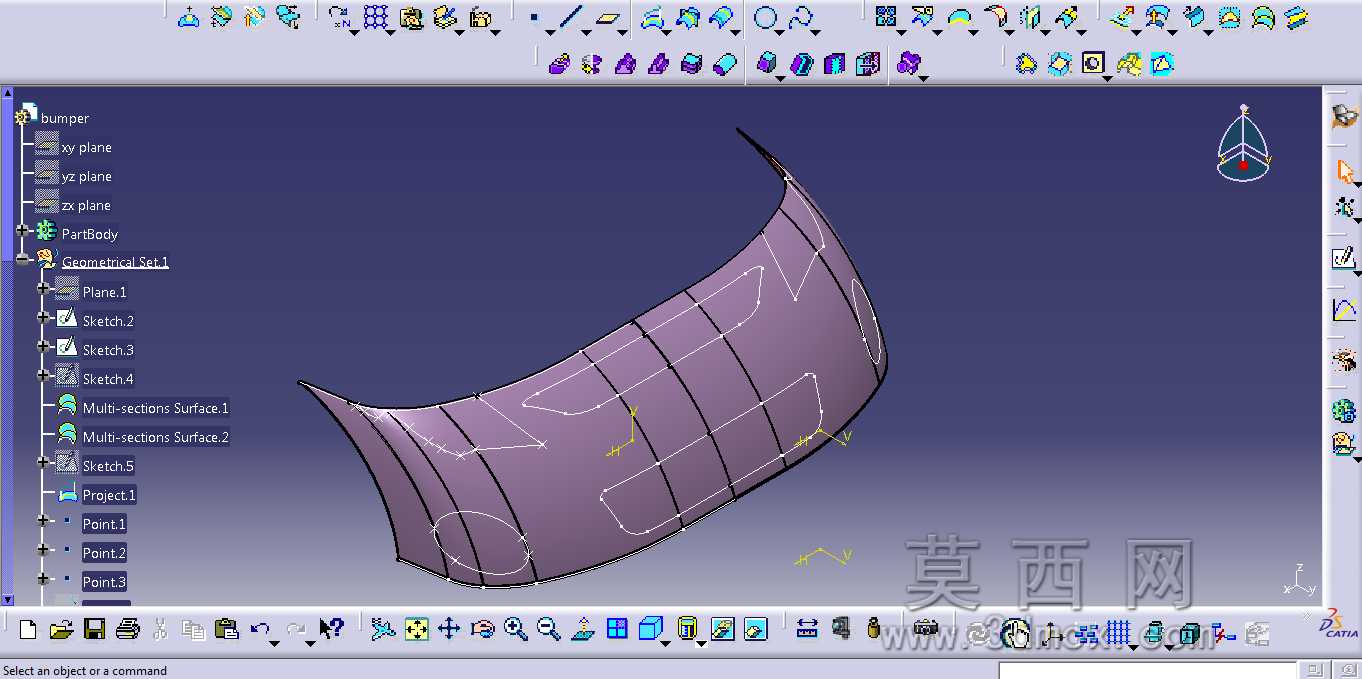
Task: Click the Object Repetition (xN) icon
Action: (341, 17)
